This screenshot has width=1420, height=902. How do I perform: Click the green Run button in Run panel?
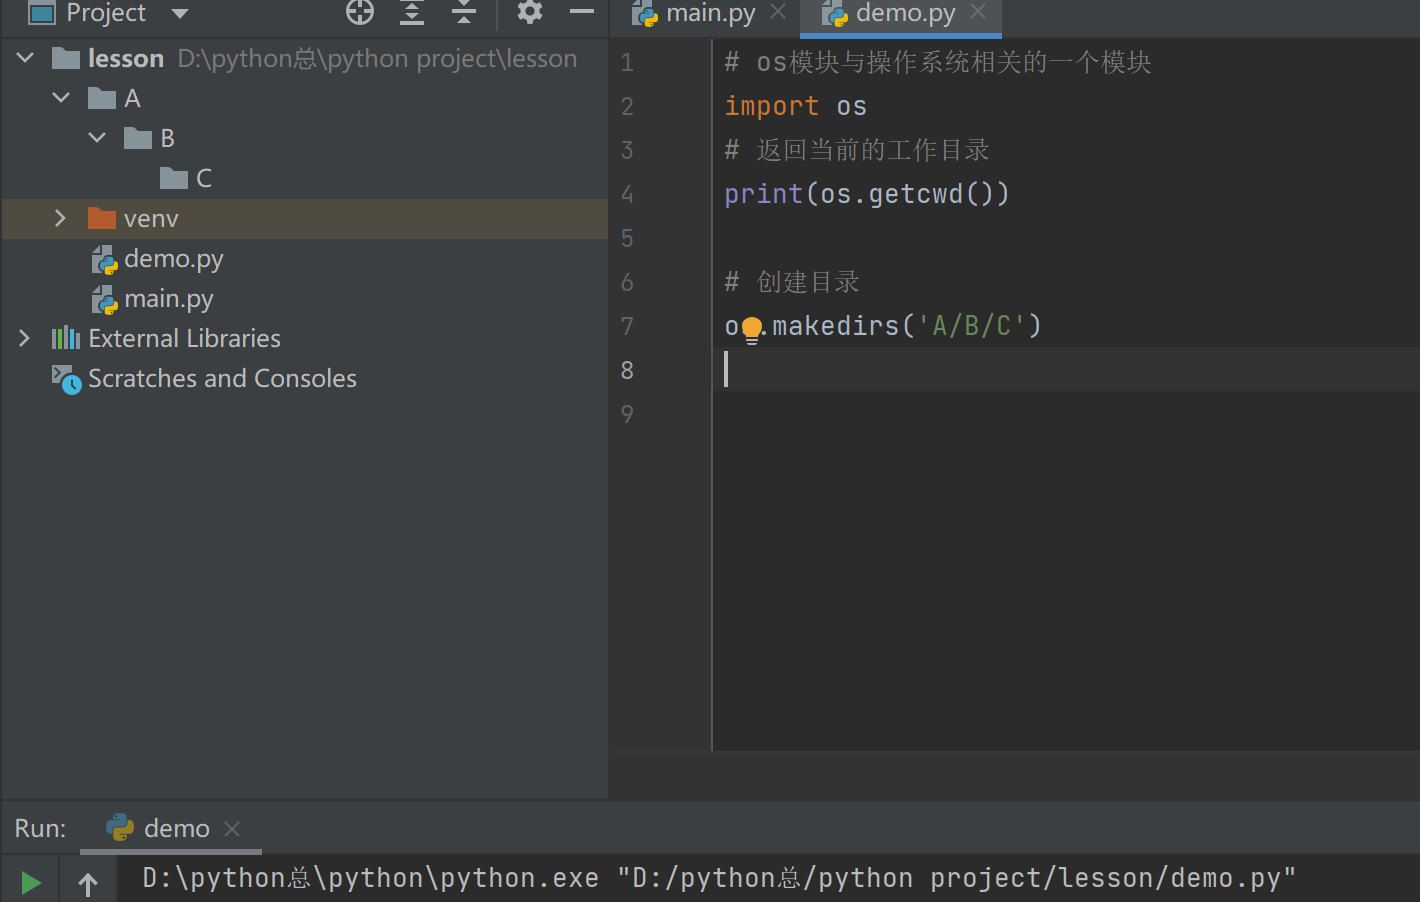coord(31,882)
